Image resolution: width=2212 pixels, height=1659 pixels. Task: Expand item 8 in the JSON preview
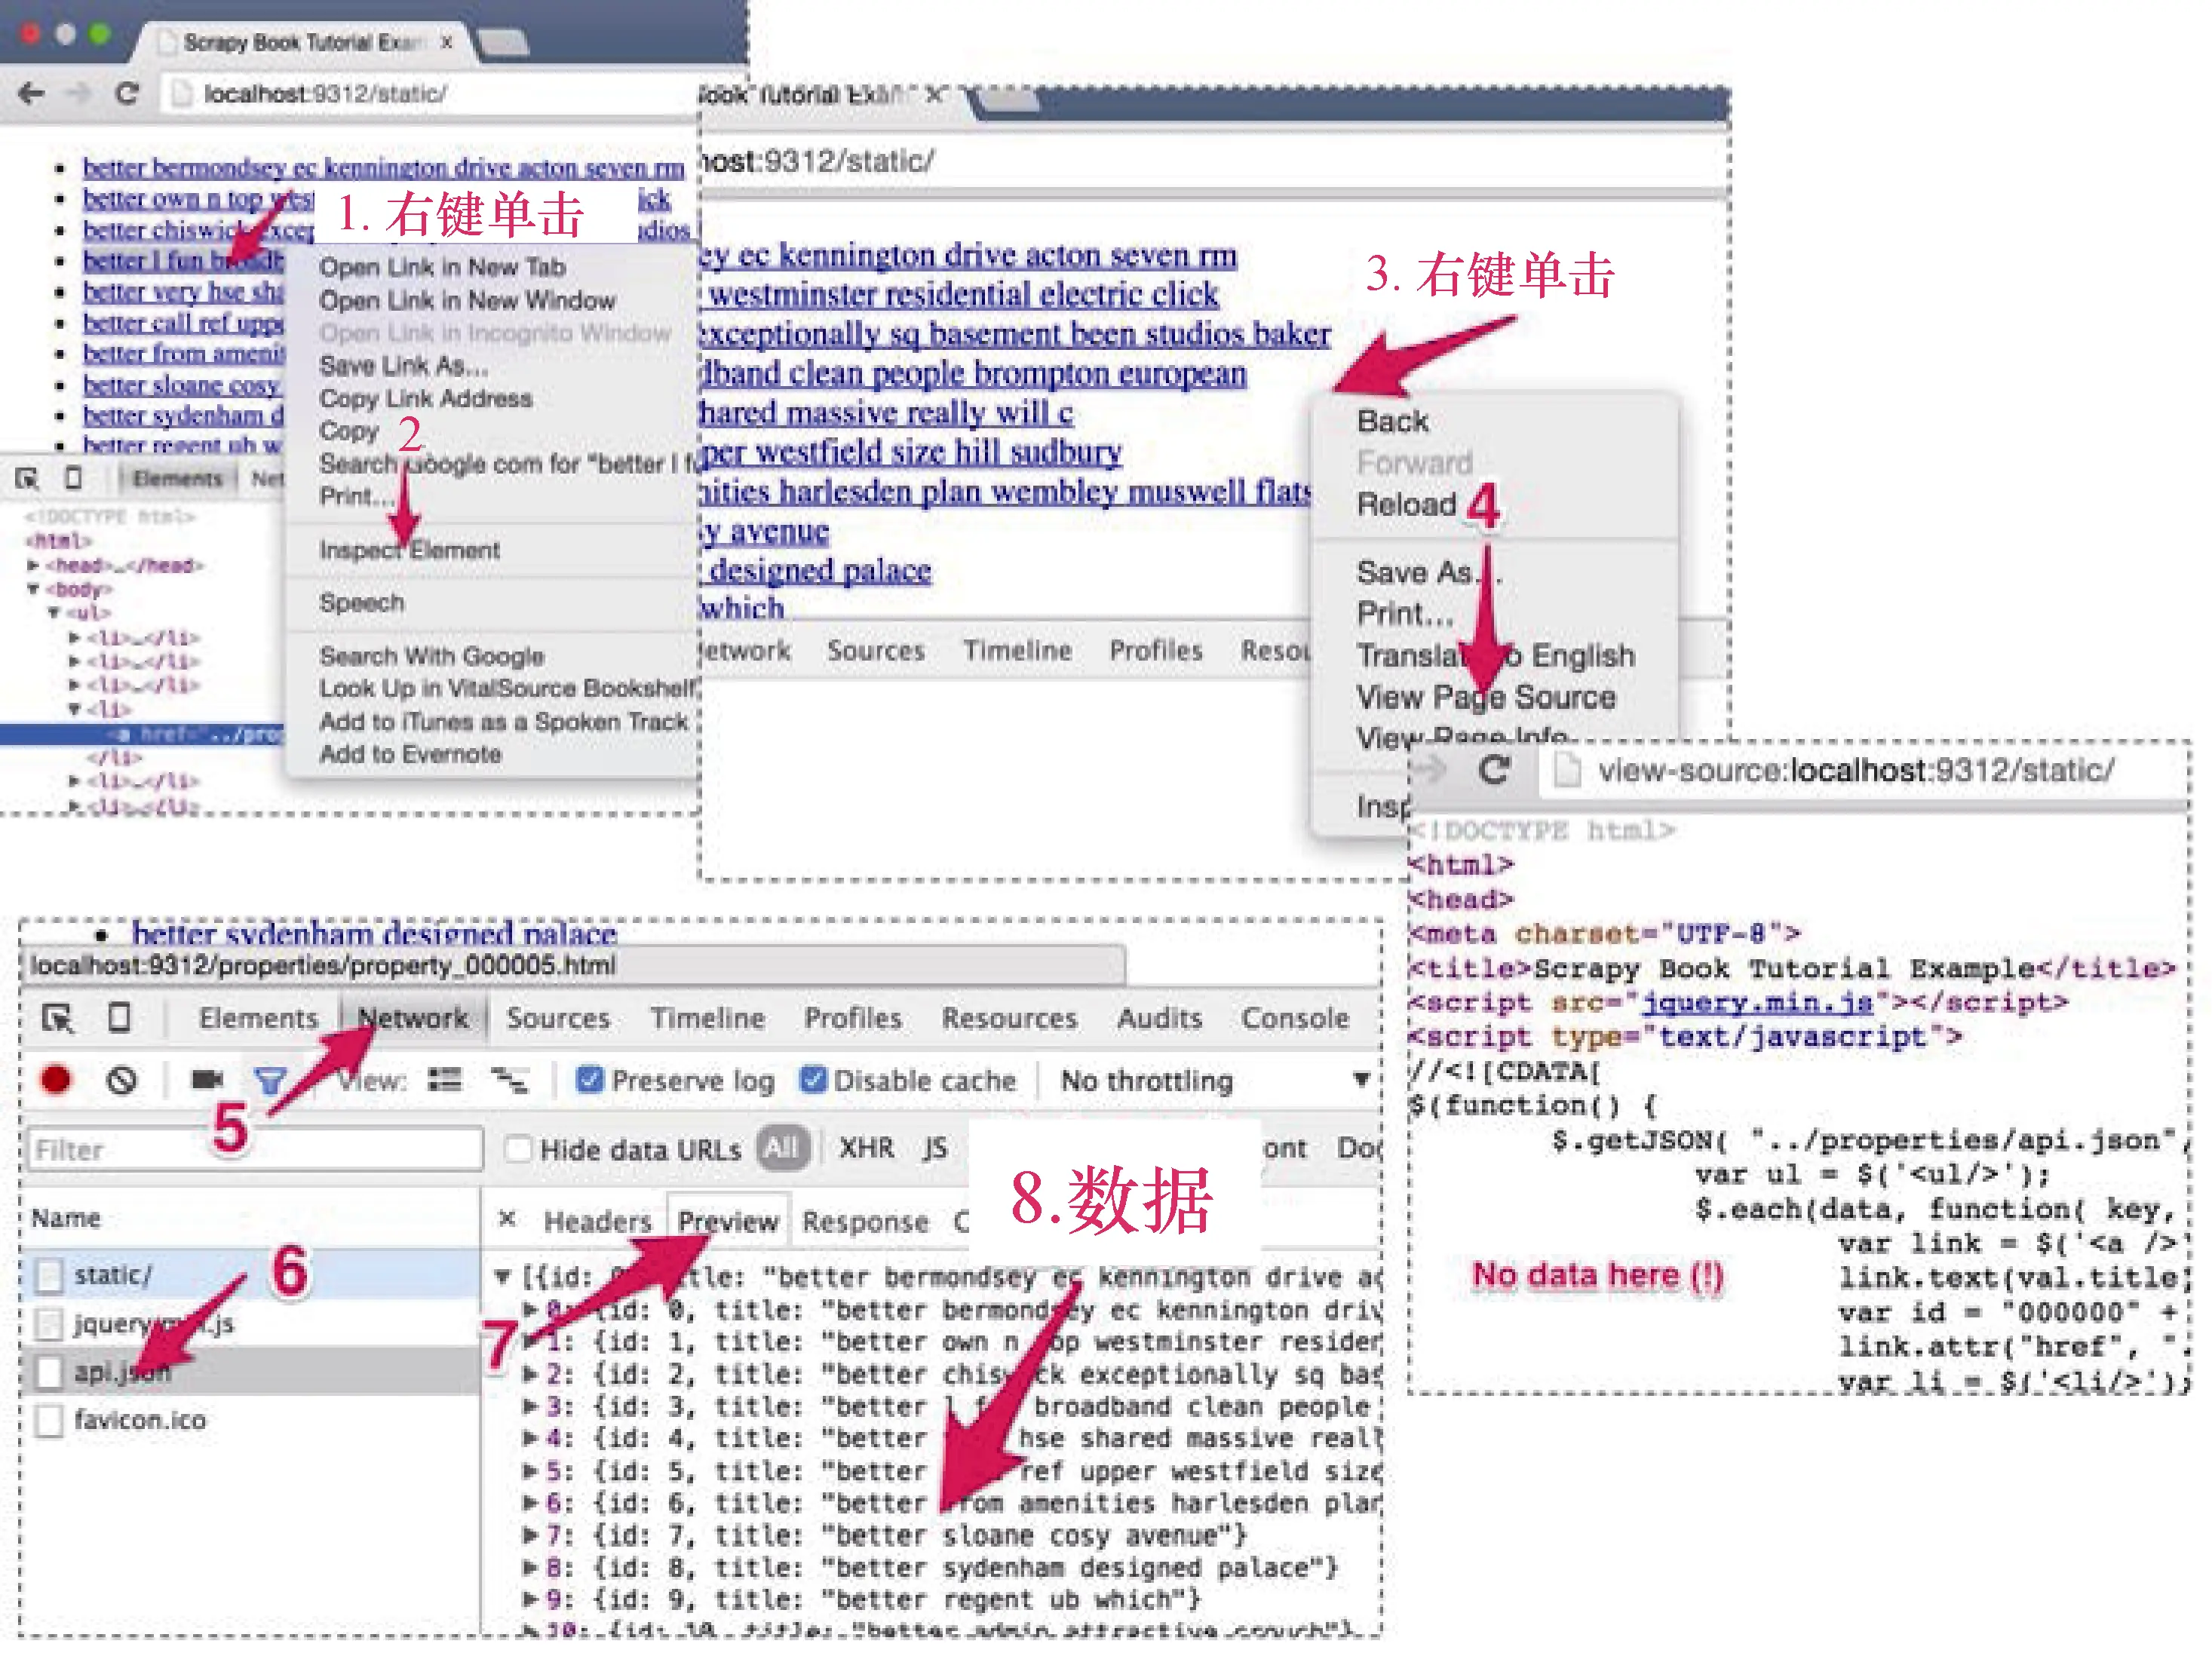(x=531, y=1567)
